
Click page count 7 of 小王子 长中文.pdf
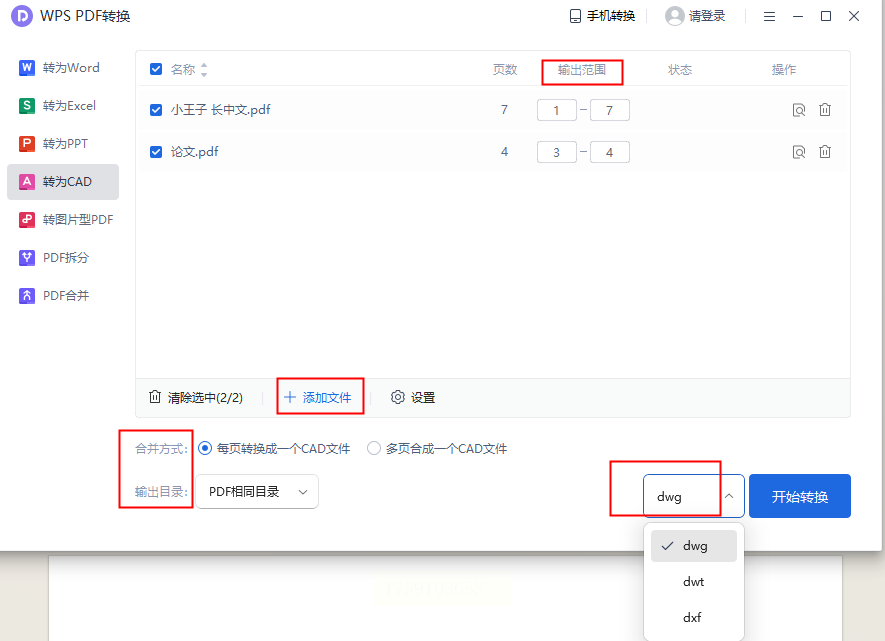pyautogui.click(x=504, y=109)
